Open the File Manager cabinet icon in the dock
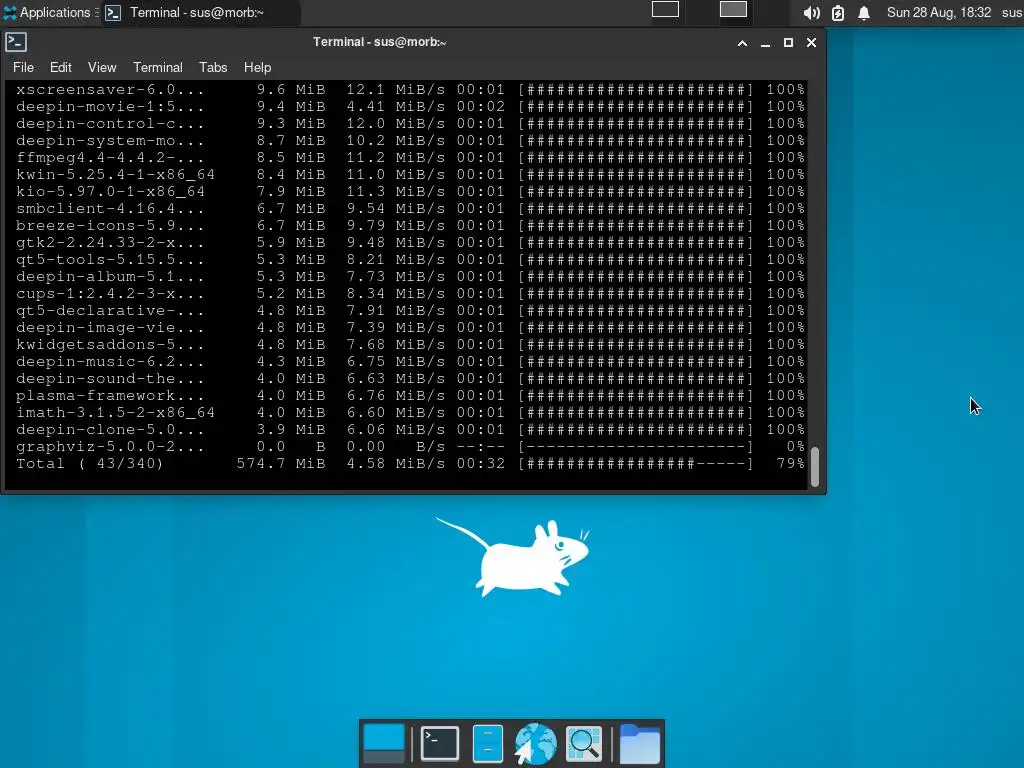Screen dimensions: 1024x768 pyautogui.click(x=487, y=743)
